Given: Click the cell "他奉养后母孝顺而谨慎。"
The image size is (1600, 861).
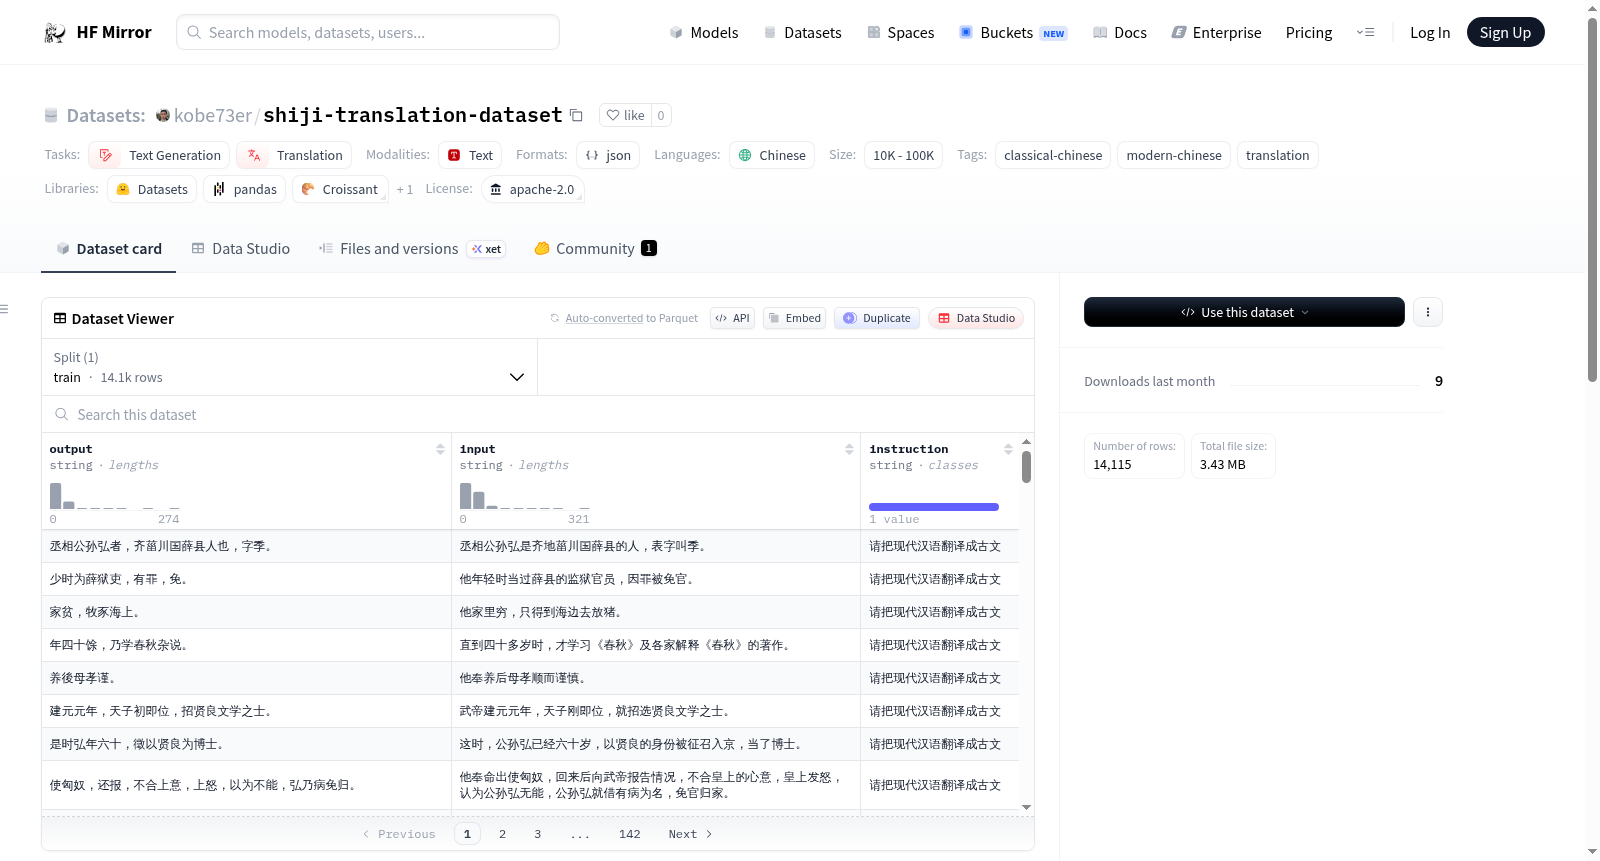Looking at the screenshot, I should (x=655, y=678).
